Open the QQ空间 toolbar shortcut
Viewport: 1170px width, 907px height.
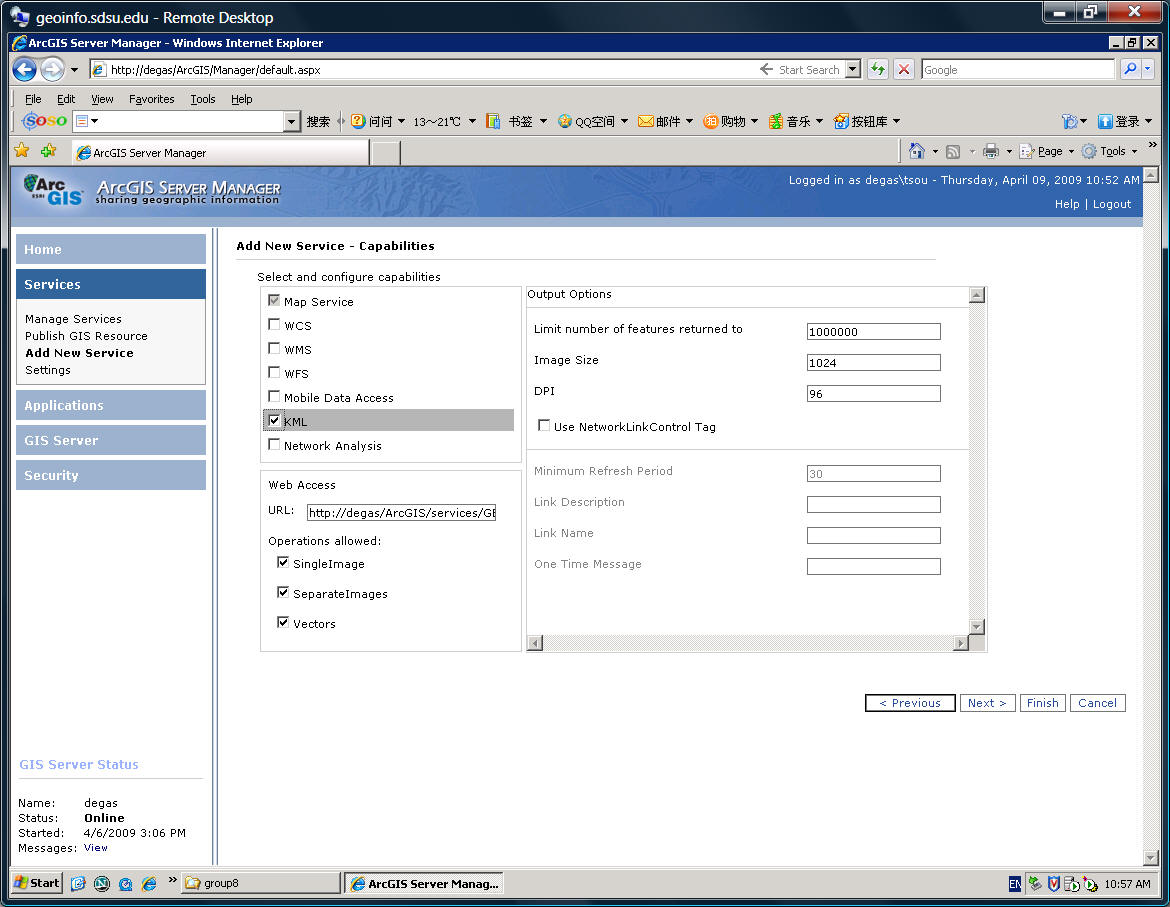click(586, 121)
